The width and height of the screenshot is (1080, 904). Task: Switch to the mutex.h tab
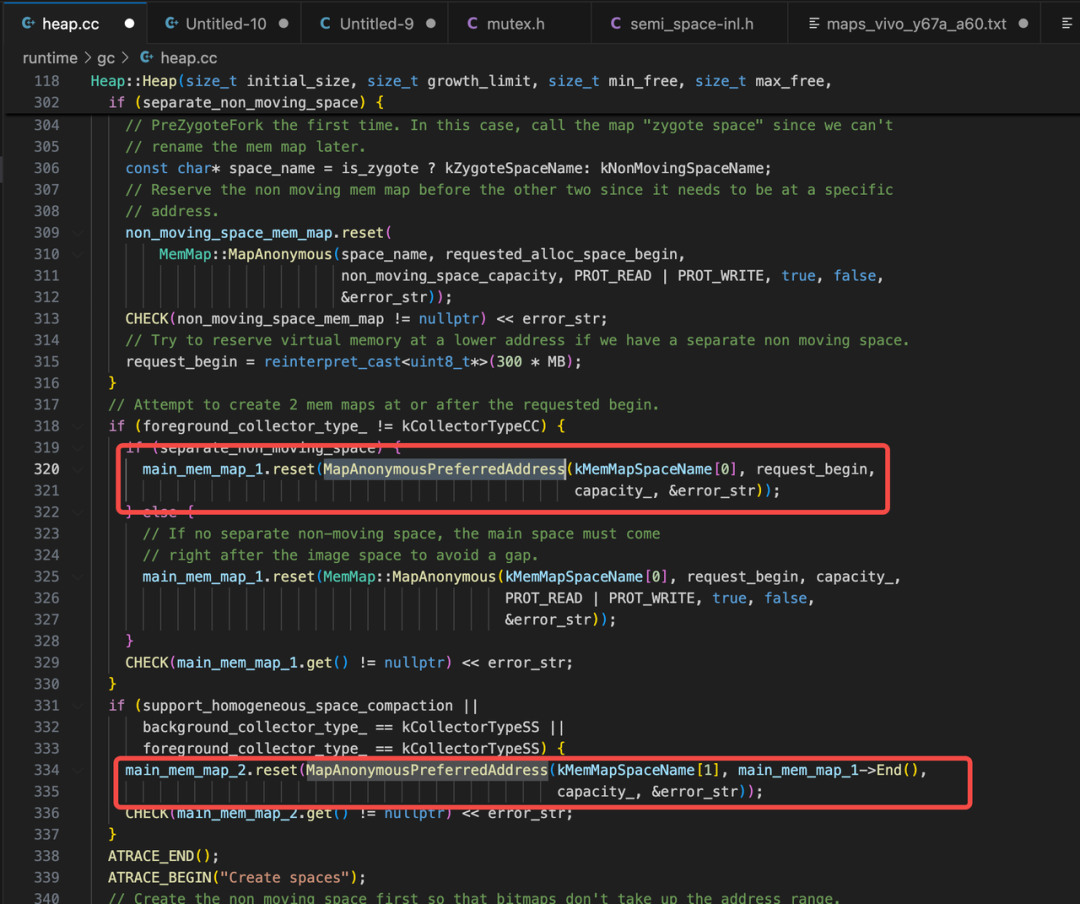click(x=515, y=23)
